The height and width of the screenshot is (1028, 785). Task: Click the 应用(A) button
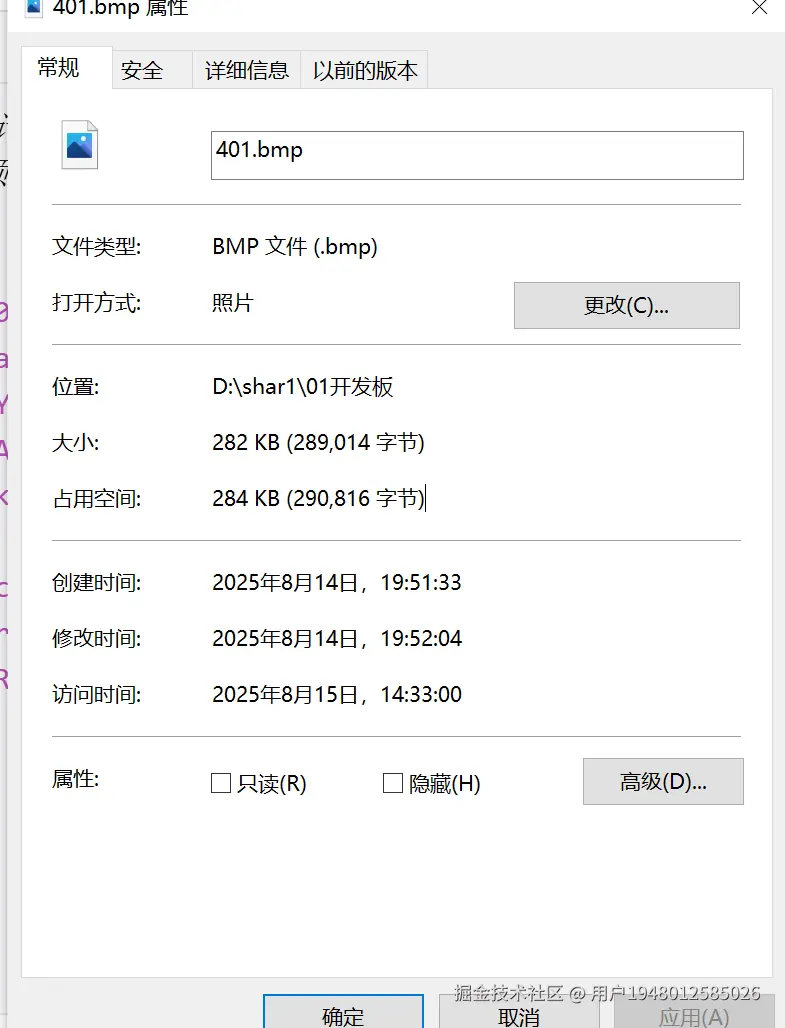click(x=693, y=1013)
